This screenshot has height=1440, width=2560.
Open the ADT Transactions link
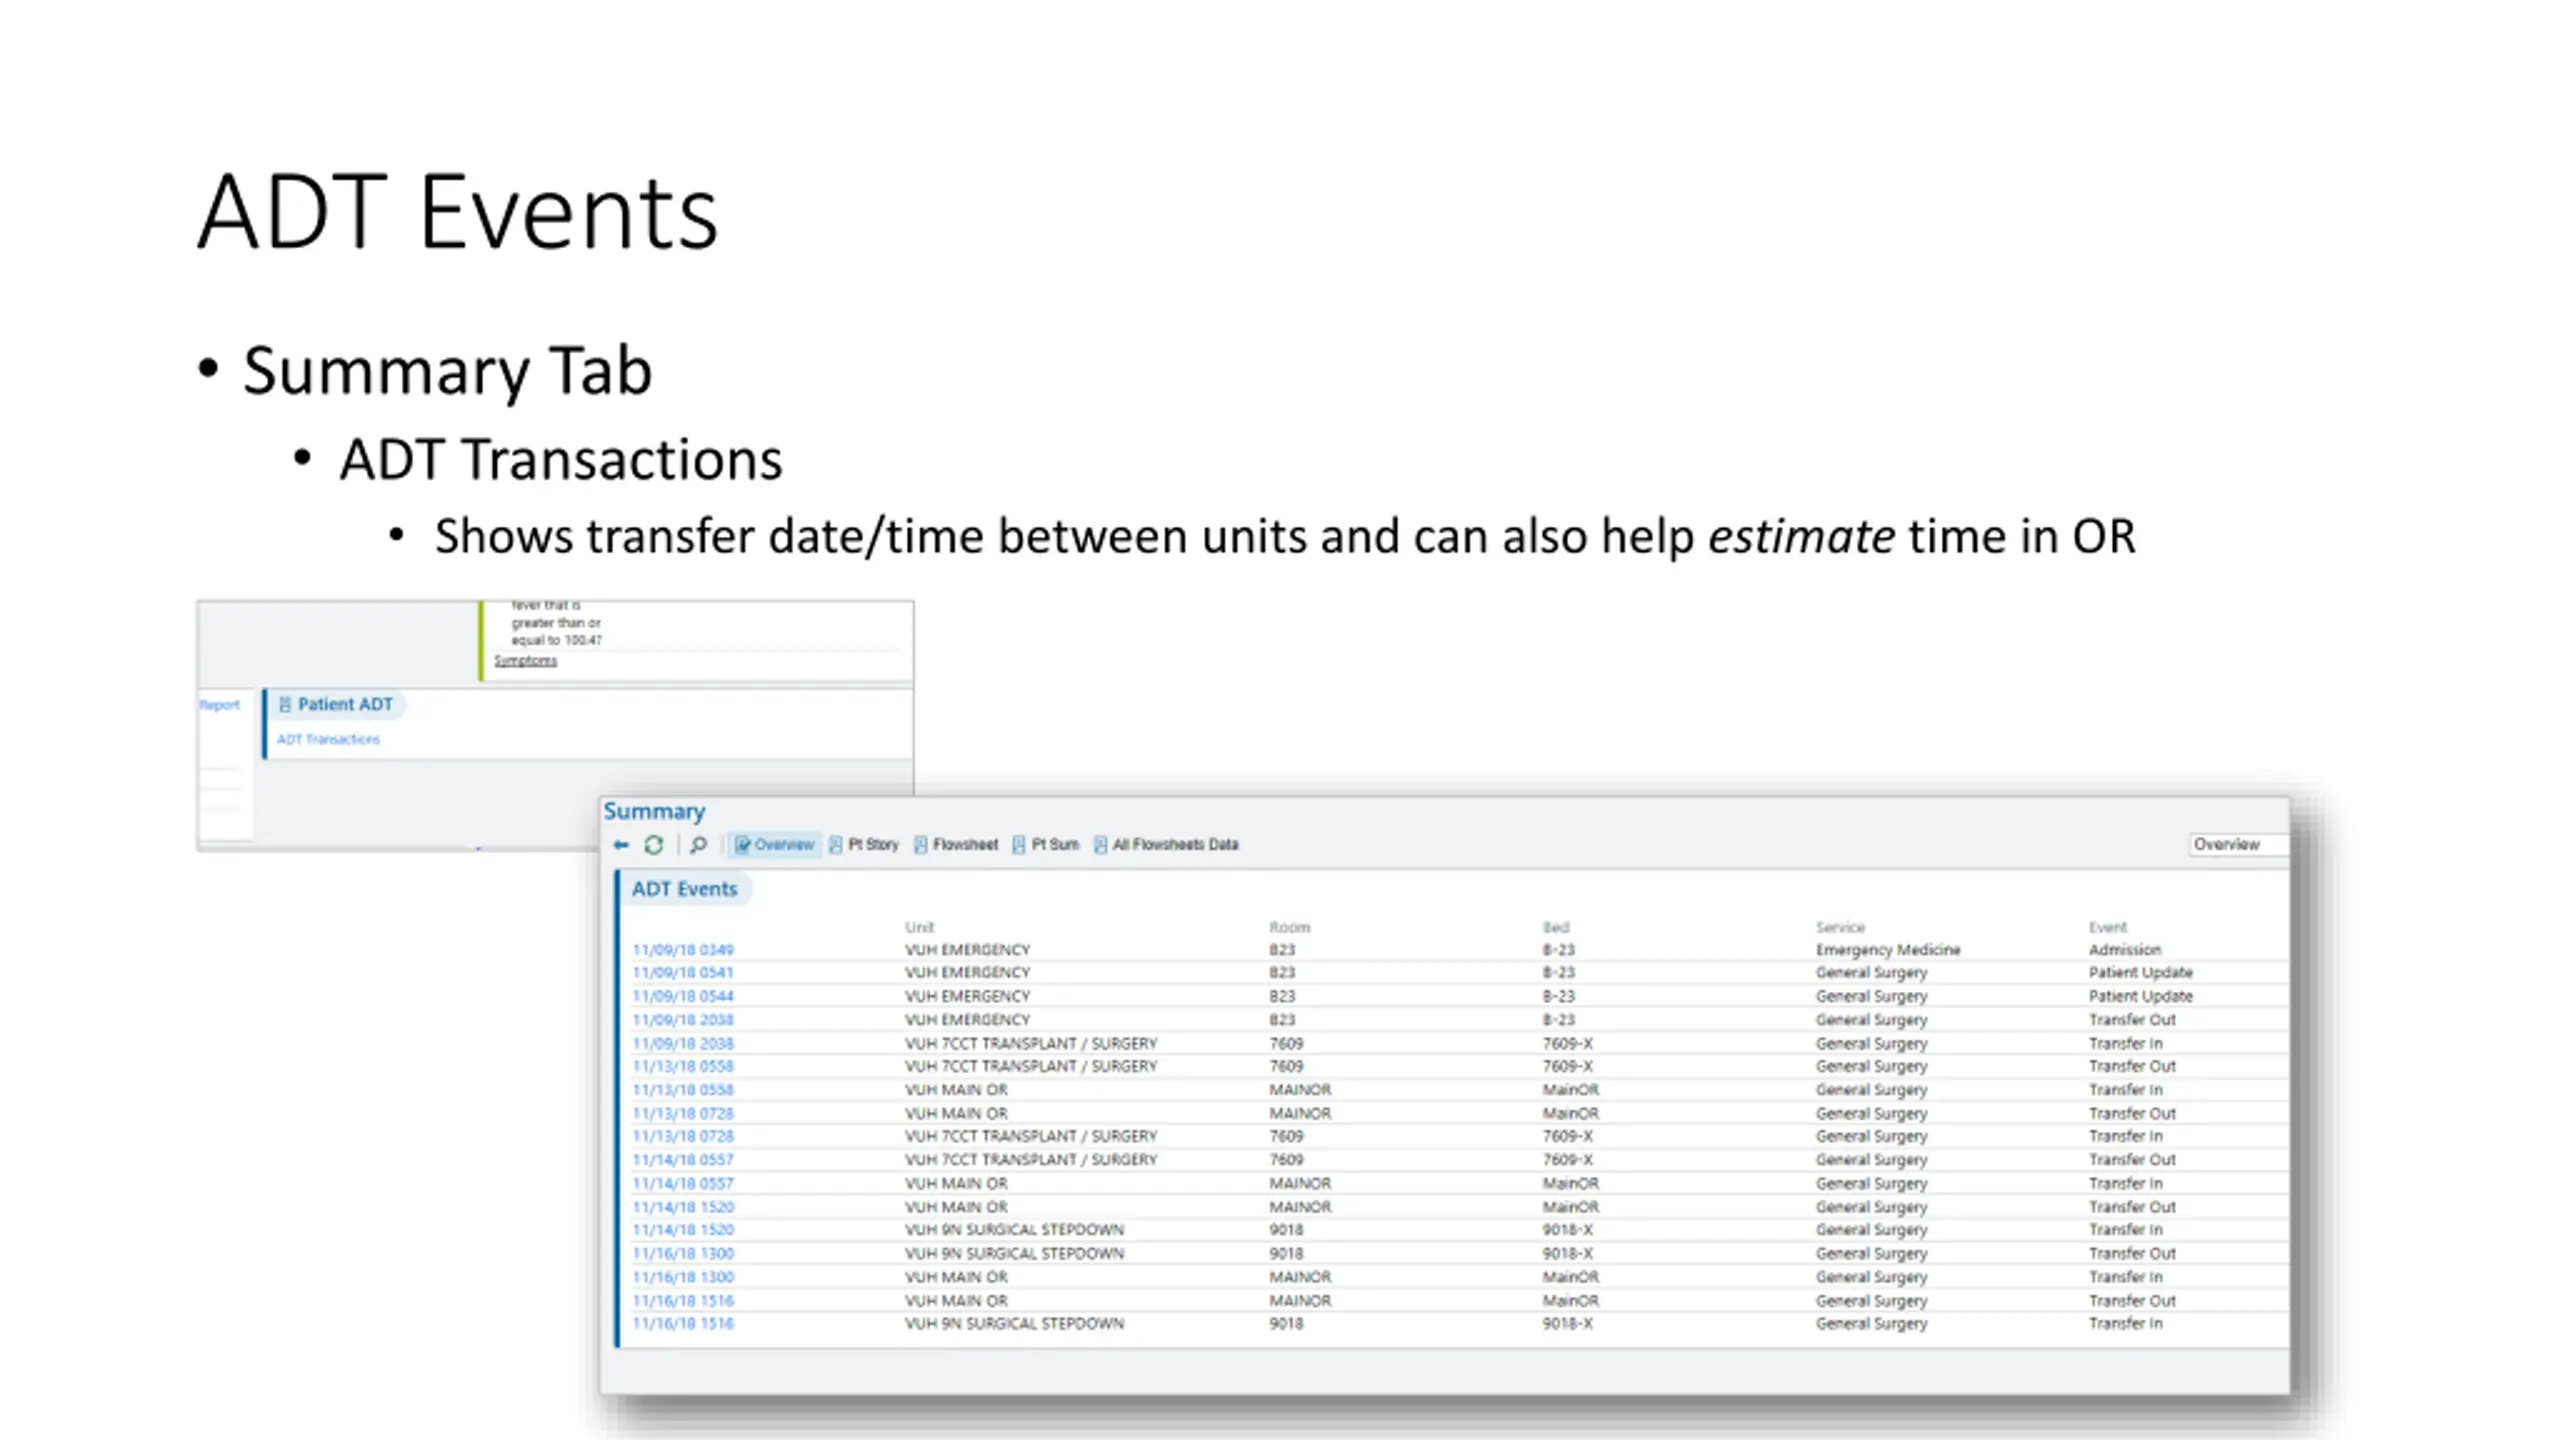[328, 739]
